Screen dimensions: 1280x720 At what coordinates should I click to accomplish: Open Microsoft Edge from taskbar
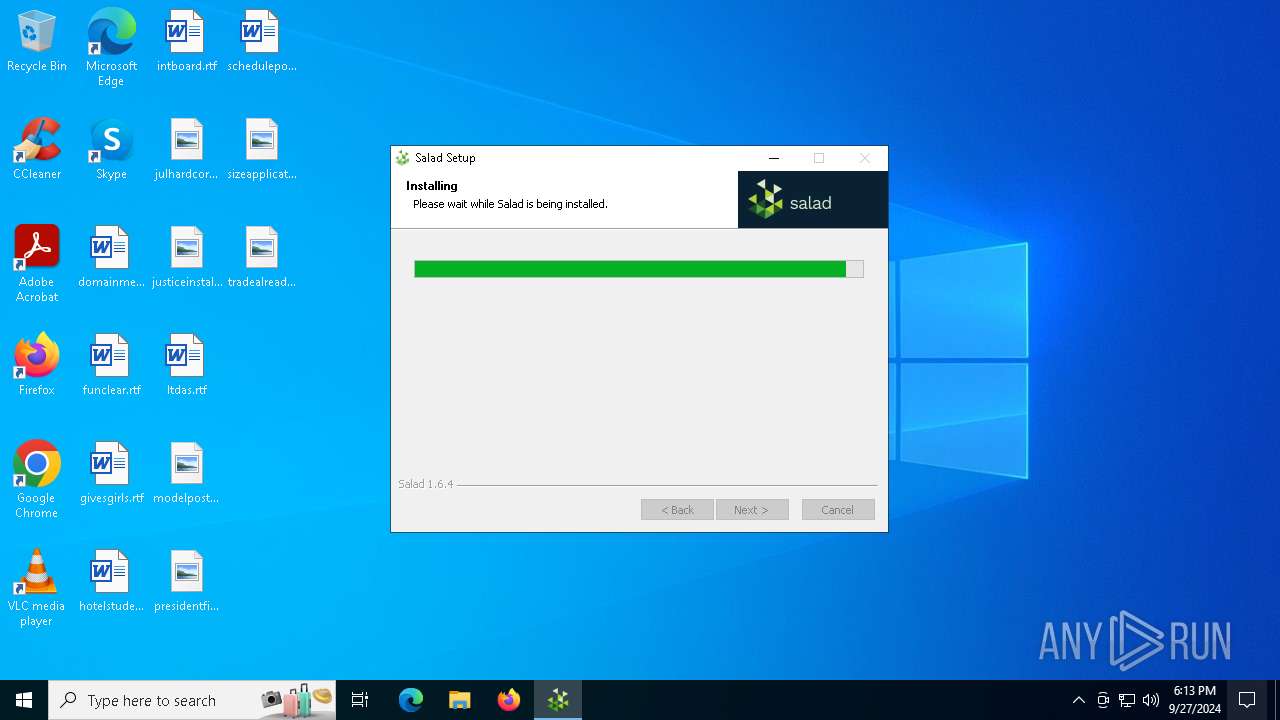pos(411,700)
